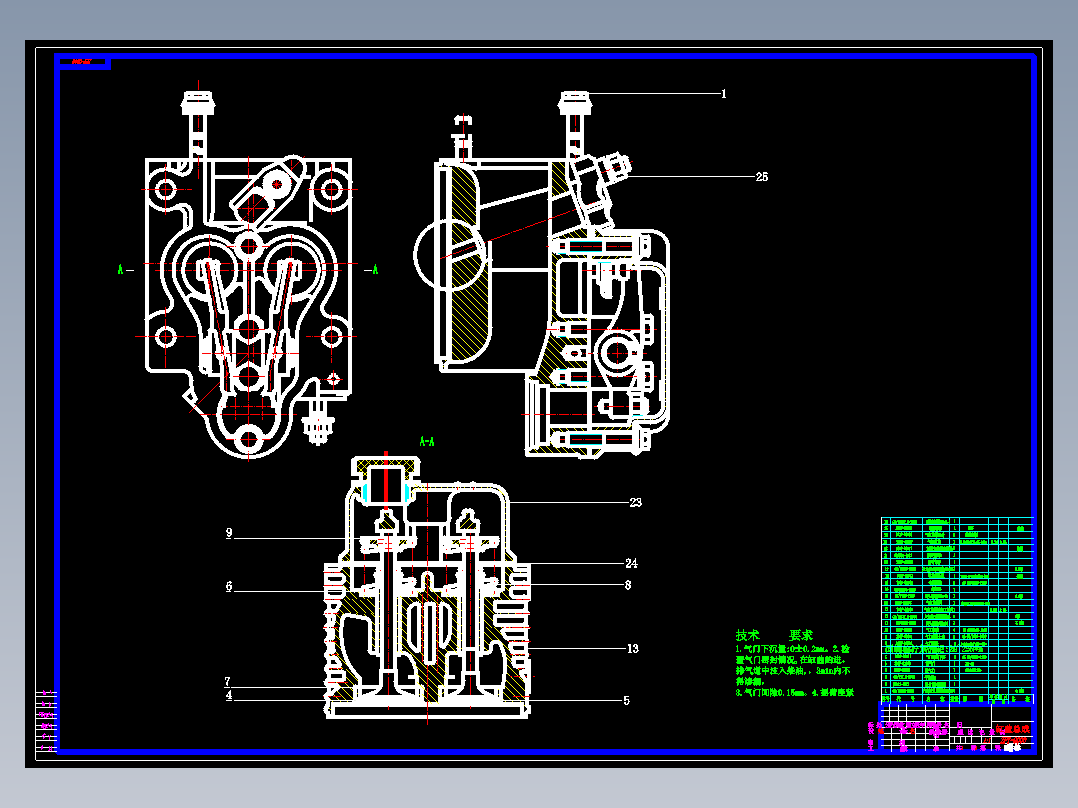1078x808 pixels.
Task: Click part callout number 1
Action: (723, 94)
